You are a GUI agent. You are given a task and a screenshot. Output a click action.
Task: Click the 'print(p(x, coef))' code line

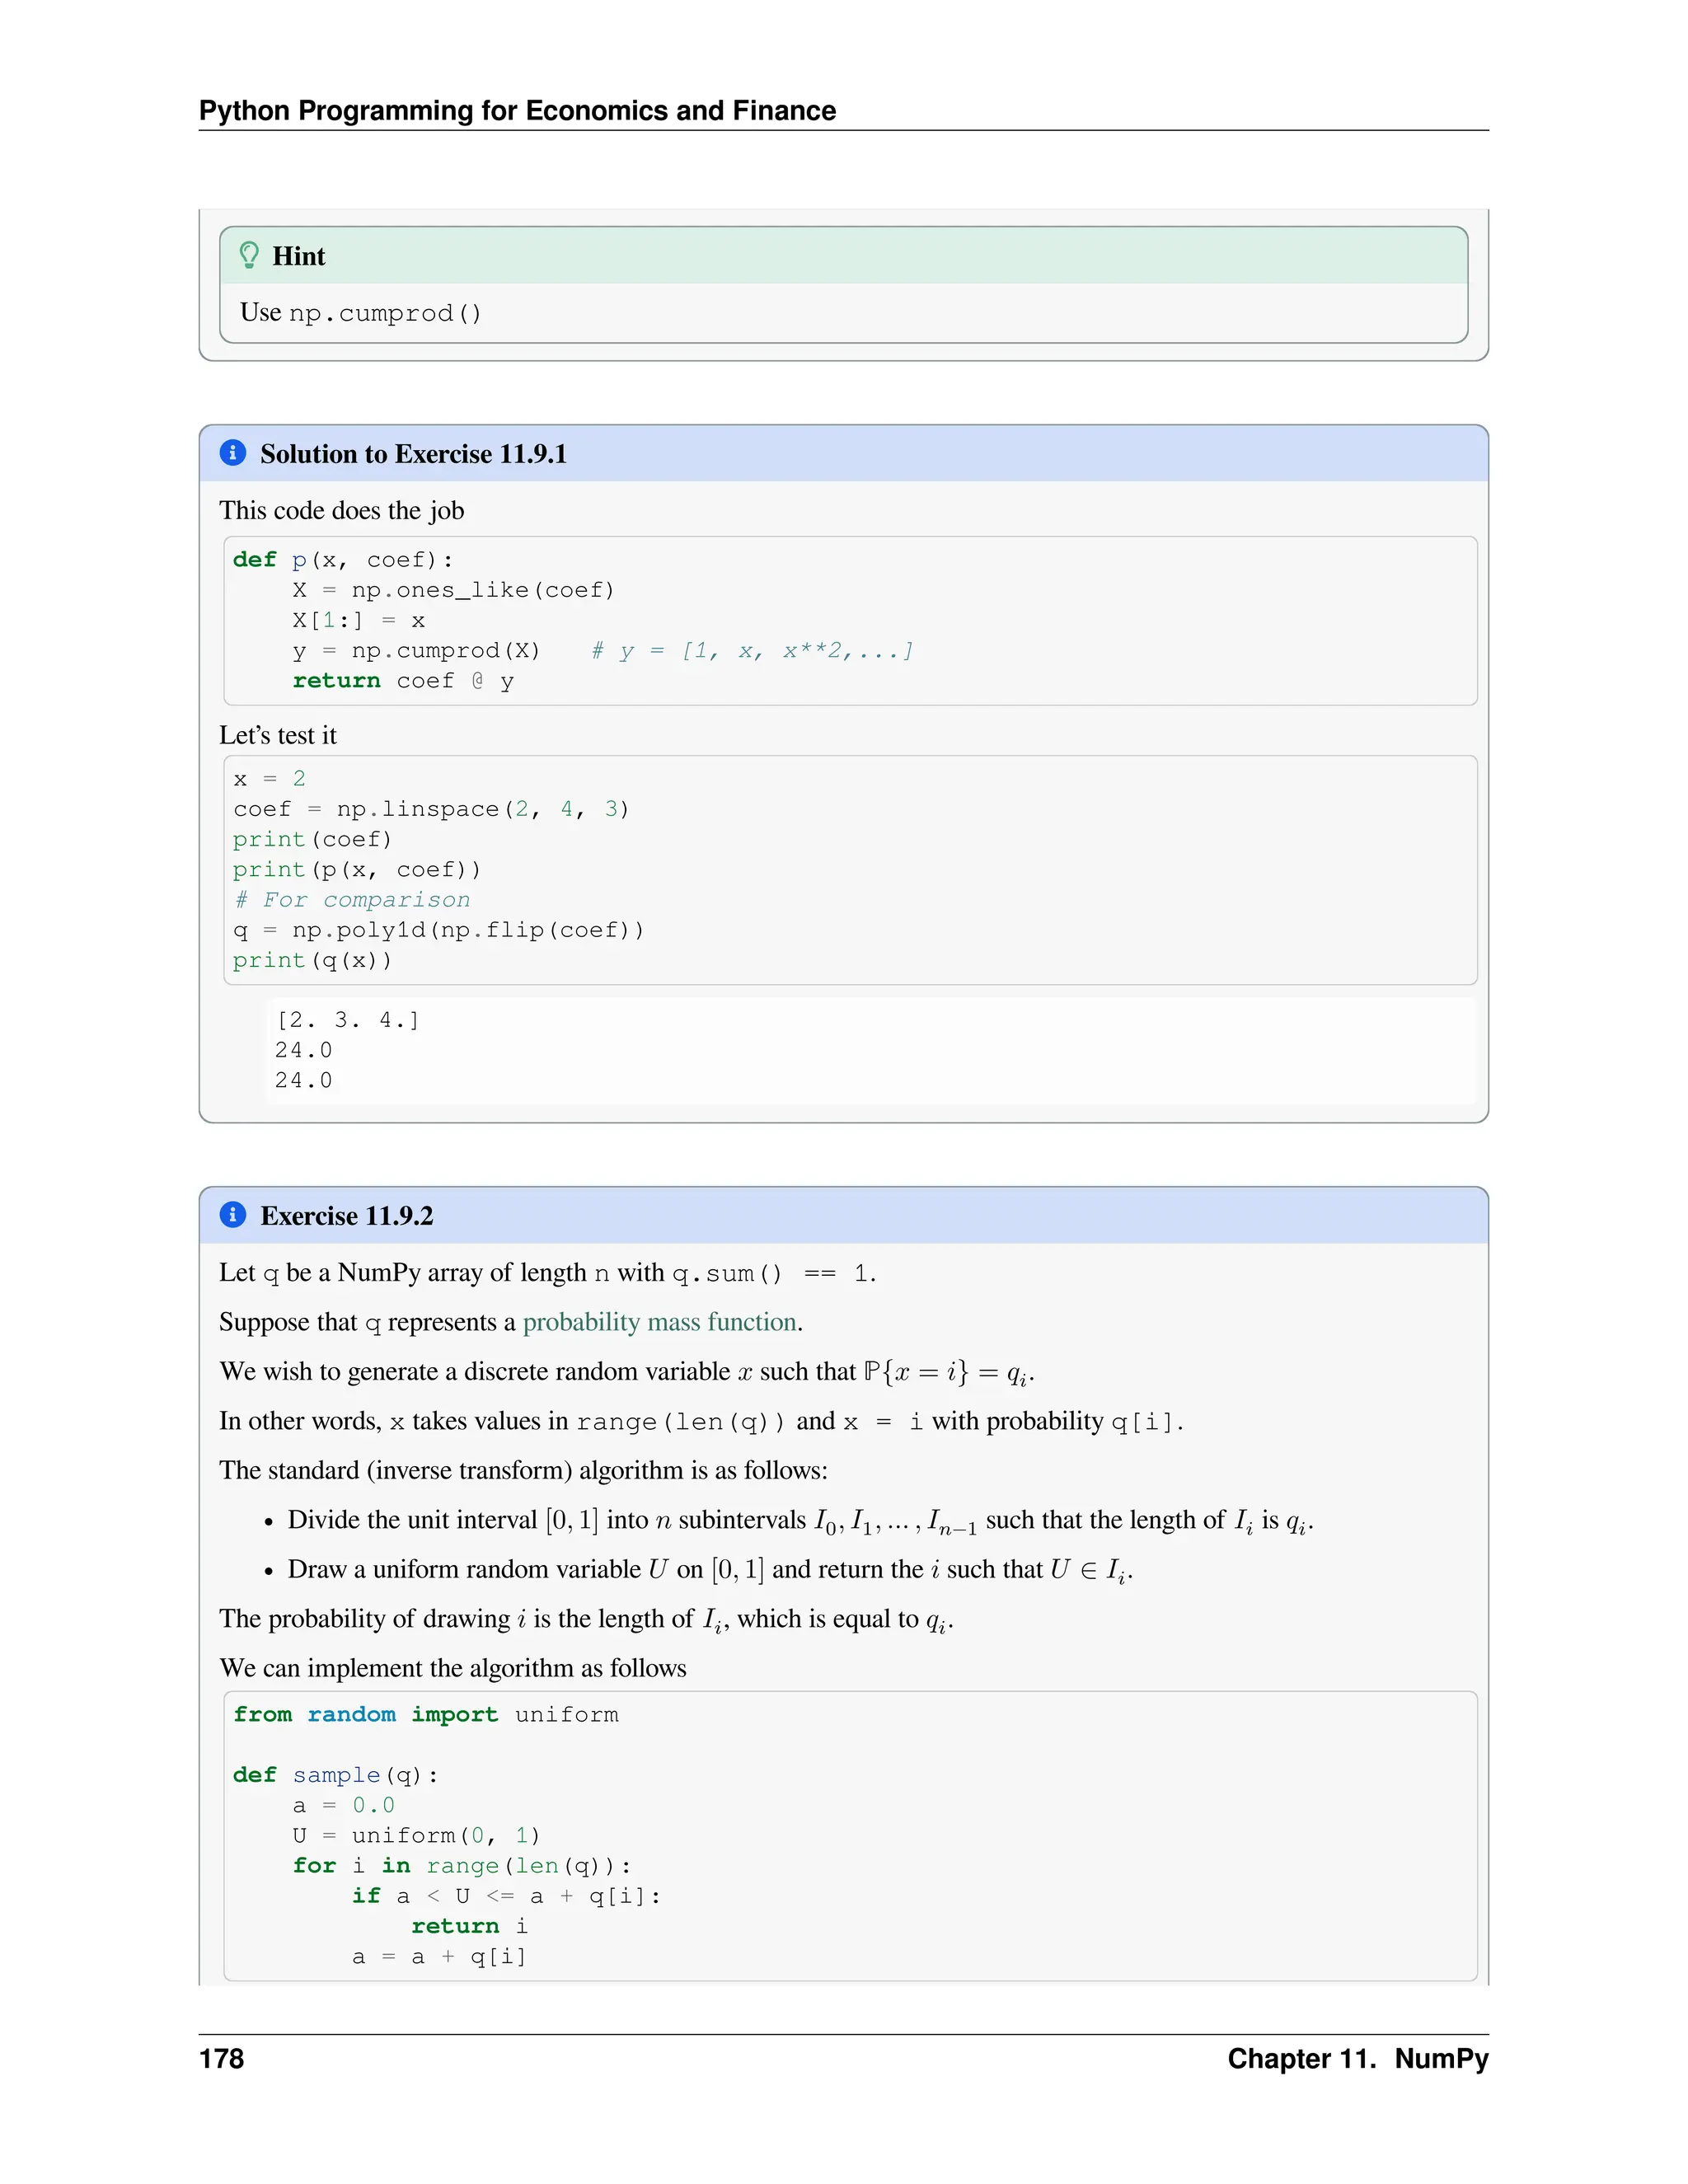coord(357,869)
